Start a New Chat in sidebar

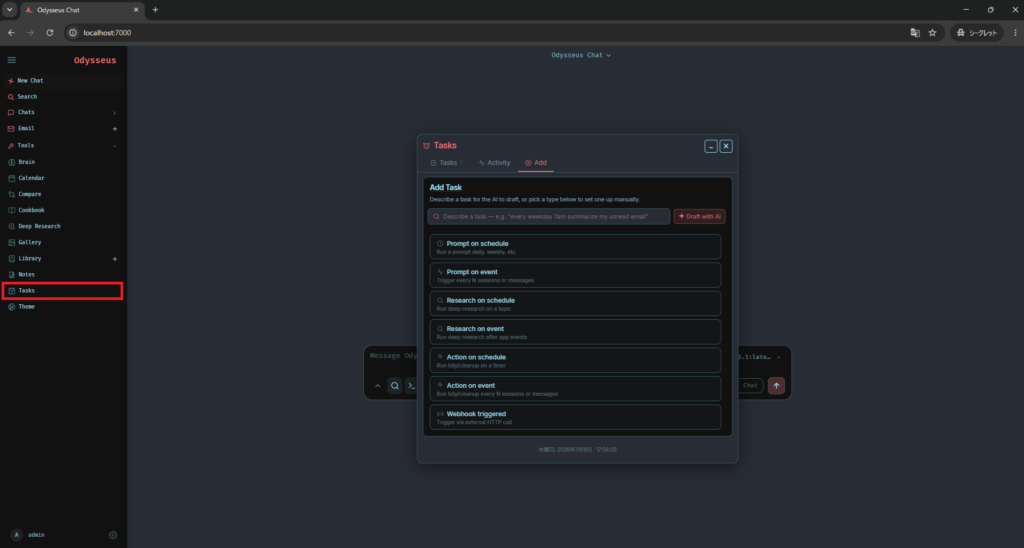tap(63, 80)
